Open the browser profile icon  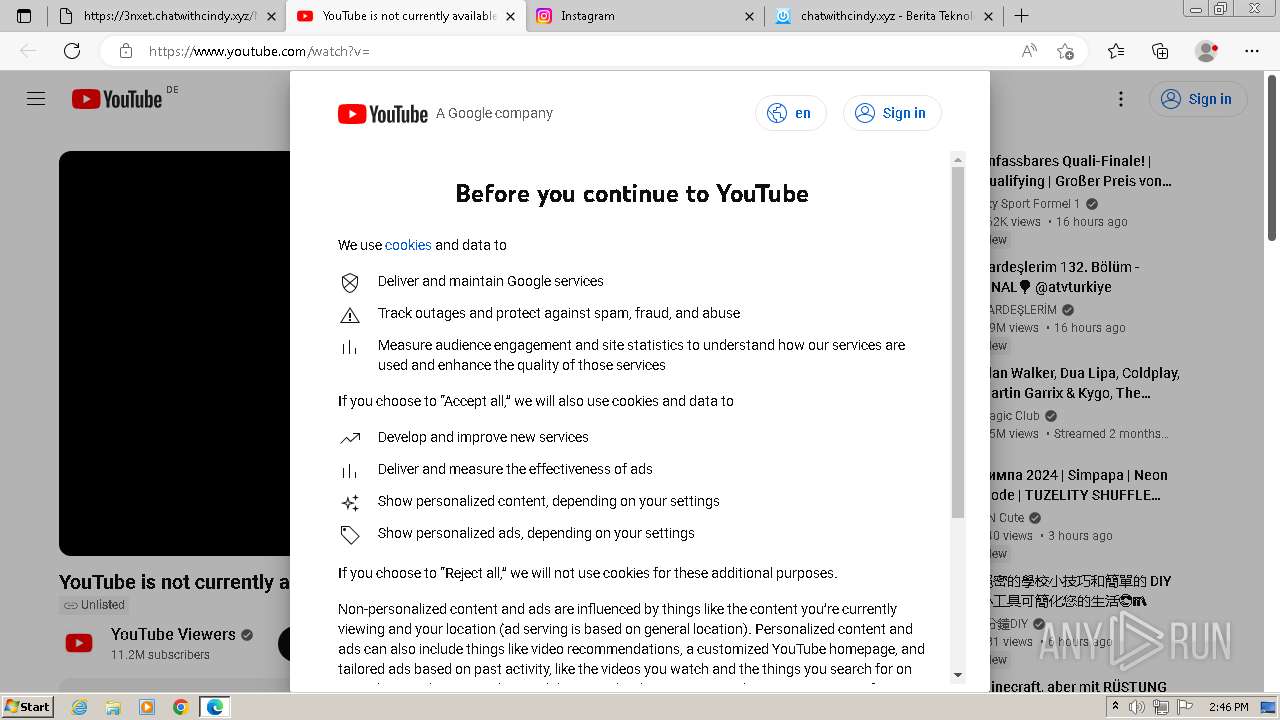pyautogui.click(x=1207, y=51)
